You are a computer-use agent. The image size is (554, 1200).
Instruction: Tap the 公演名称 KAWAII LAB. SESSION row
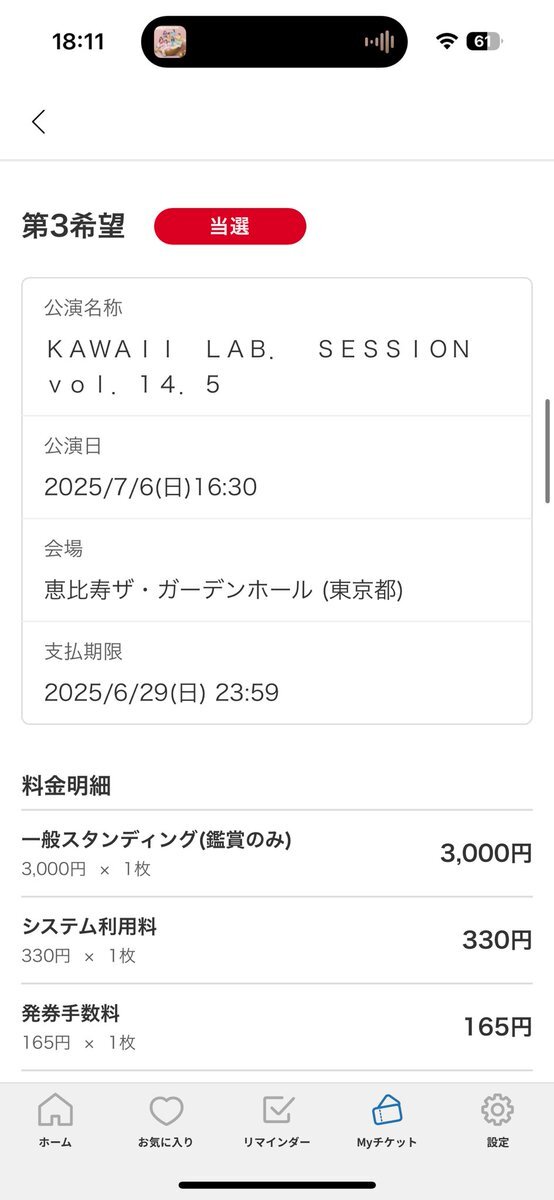point(277,347)
